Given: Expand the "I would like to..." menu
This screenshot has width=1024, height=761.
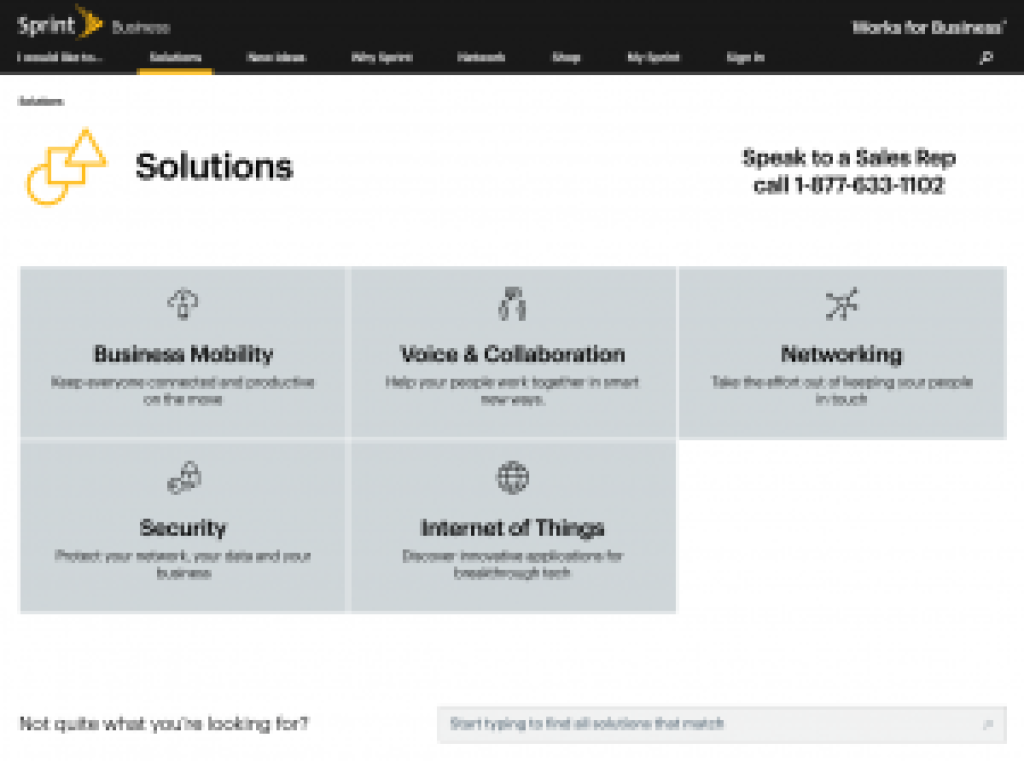Looking at the screenshot, I should (x=59, y=58).
